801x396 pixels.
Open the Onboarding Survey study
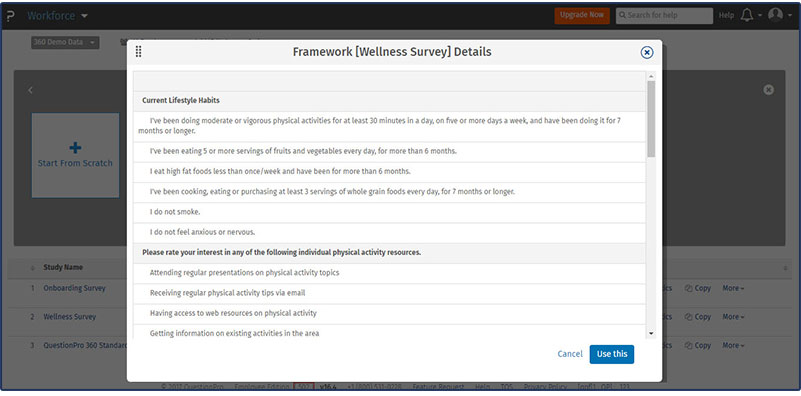tap(74, 288)
